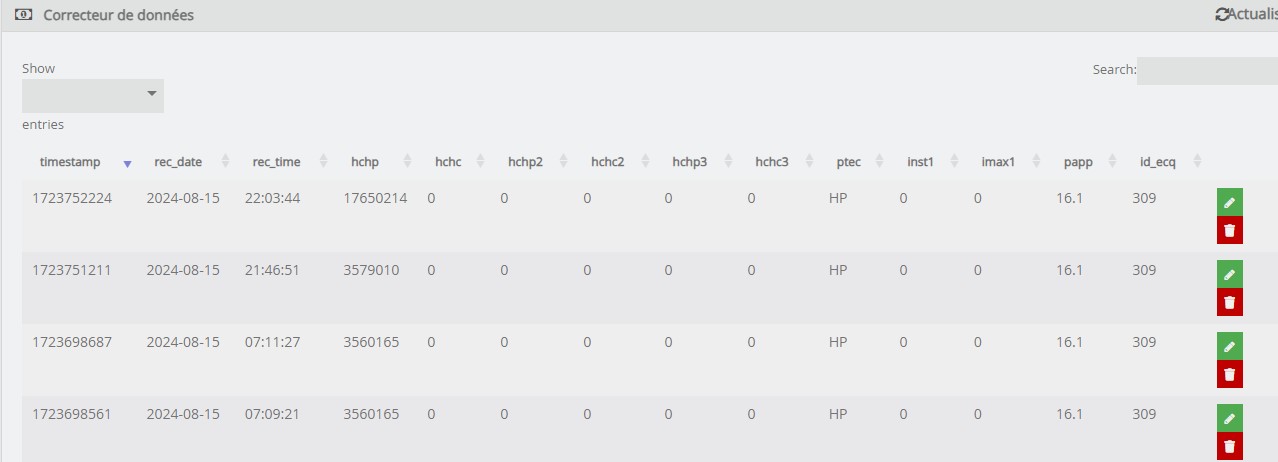Image resolution: width=1278 pixels, height=462 pixels.
Task: Sort table by inst1 column
Action: (x=920, y=162)
